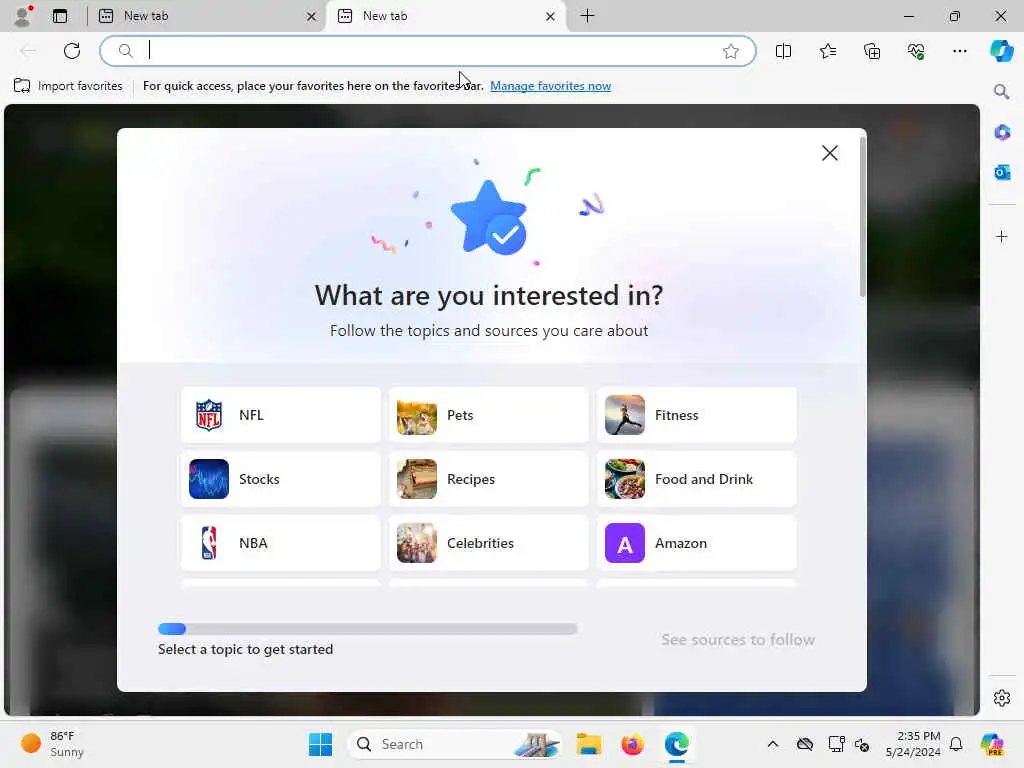Follow the NBA topic
1024x768 pixels.
point(281,543)
